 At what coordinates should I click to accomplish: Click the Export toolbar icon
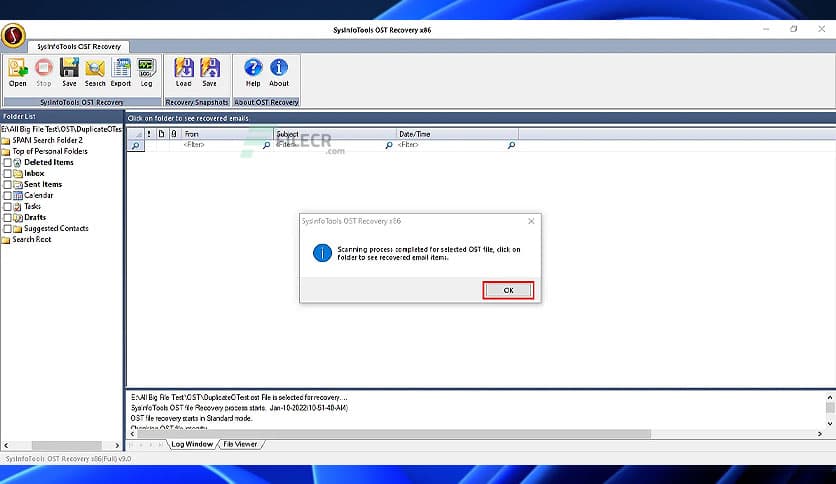pos(120,72)
